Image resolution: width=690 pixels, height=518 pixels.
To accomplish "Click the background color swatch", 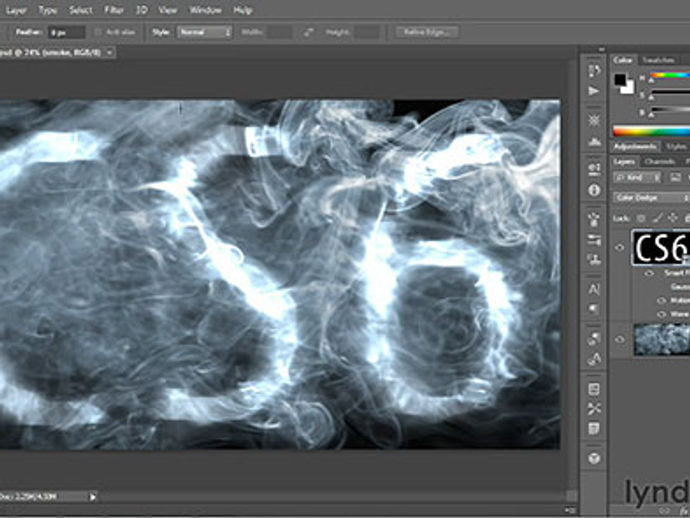I will tap(628, 88).
